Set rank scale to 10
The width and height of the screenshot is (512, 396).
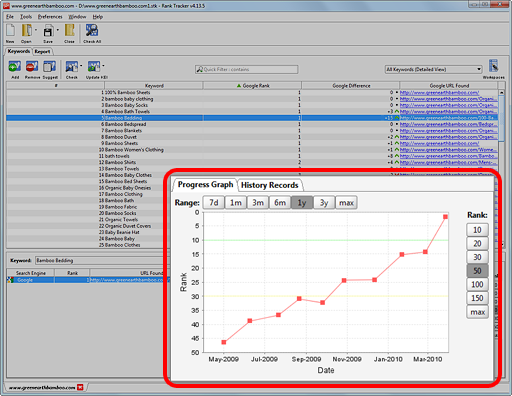477,230
